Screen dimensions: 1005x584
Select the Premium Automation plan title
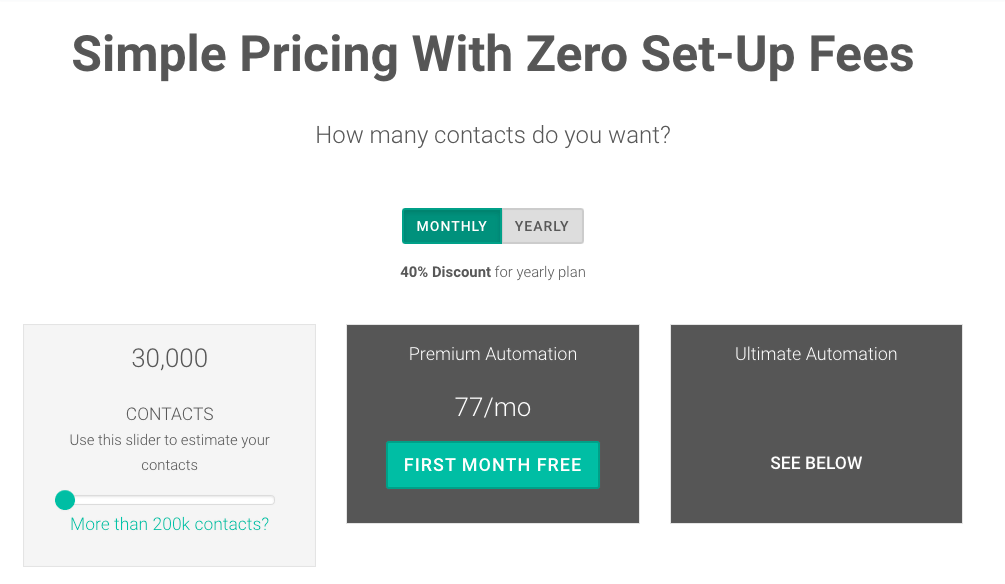tap(492, 354)
